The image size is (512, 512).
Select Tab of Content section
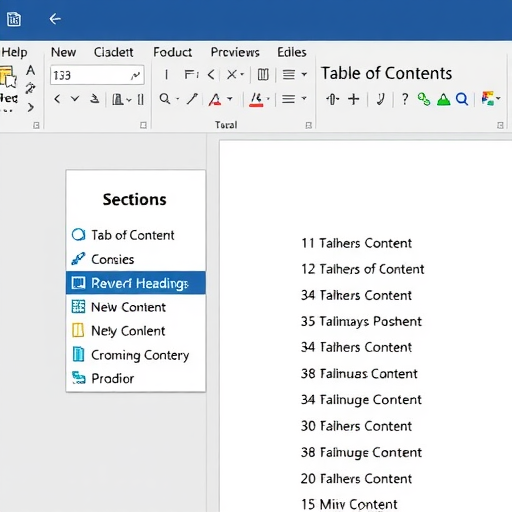(x=136, y=235)
